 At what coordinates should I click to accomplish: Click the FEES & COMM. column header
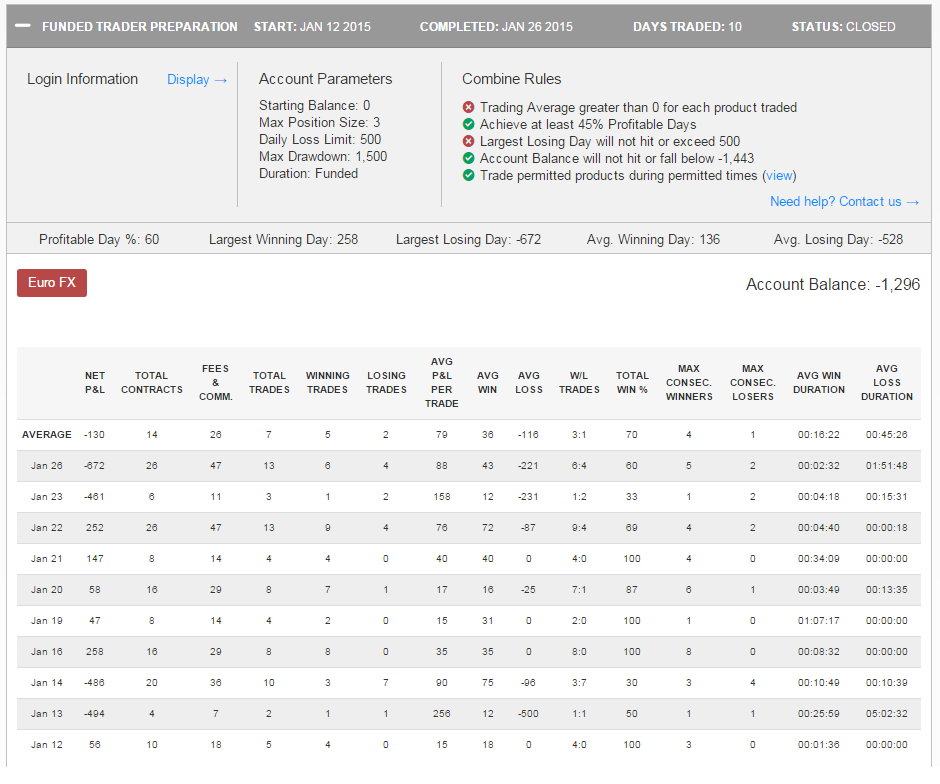click(216, 382)
